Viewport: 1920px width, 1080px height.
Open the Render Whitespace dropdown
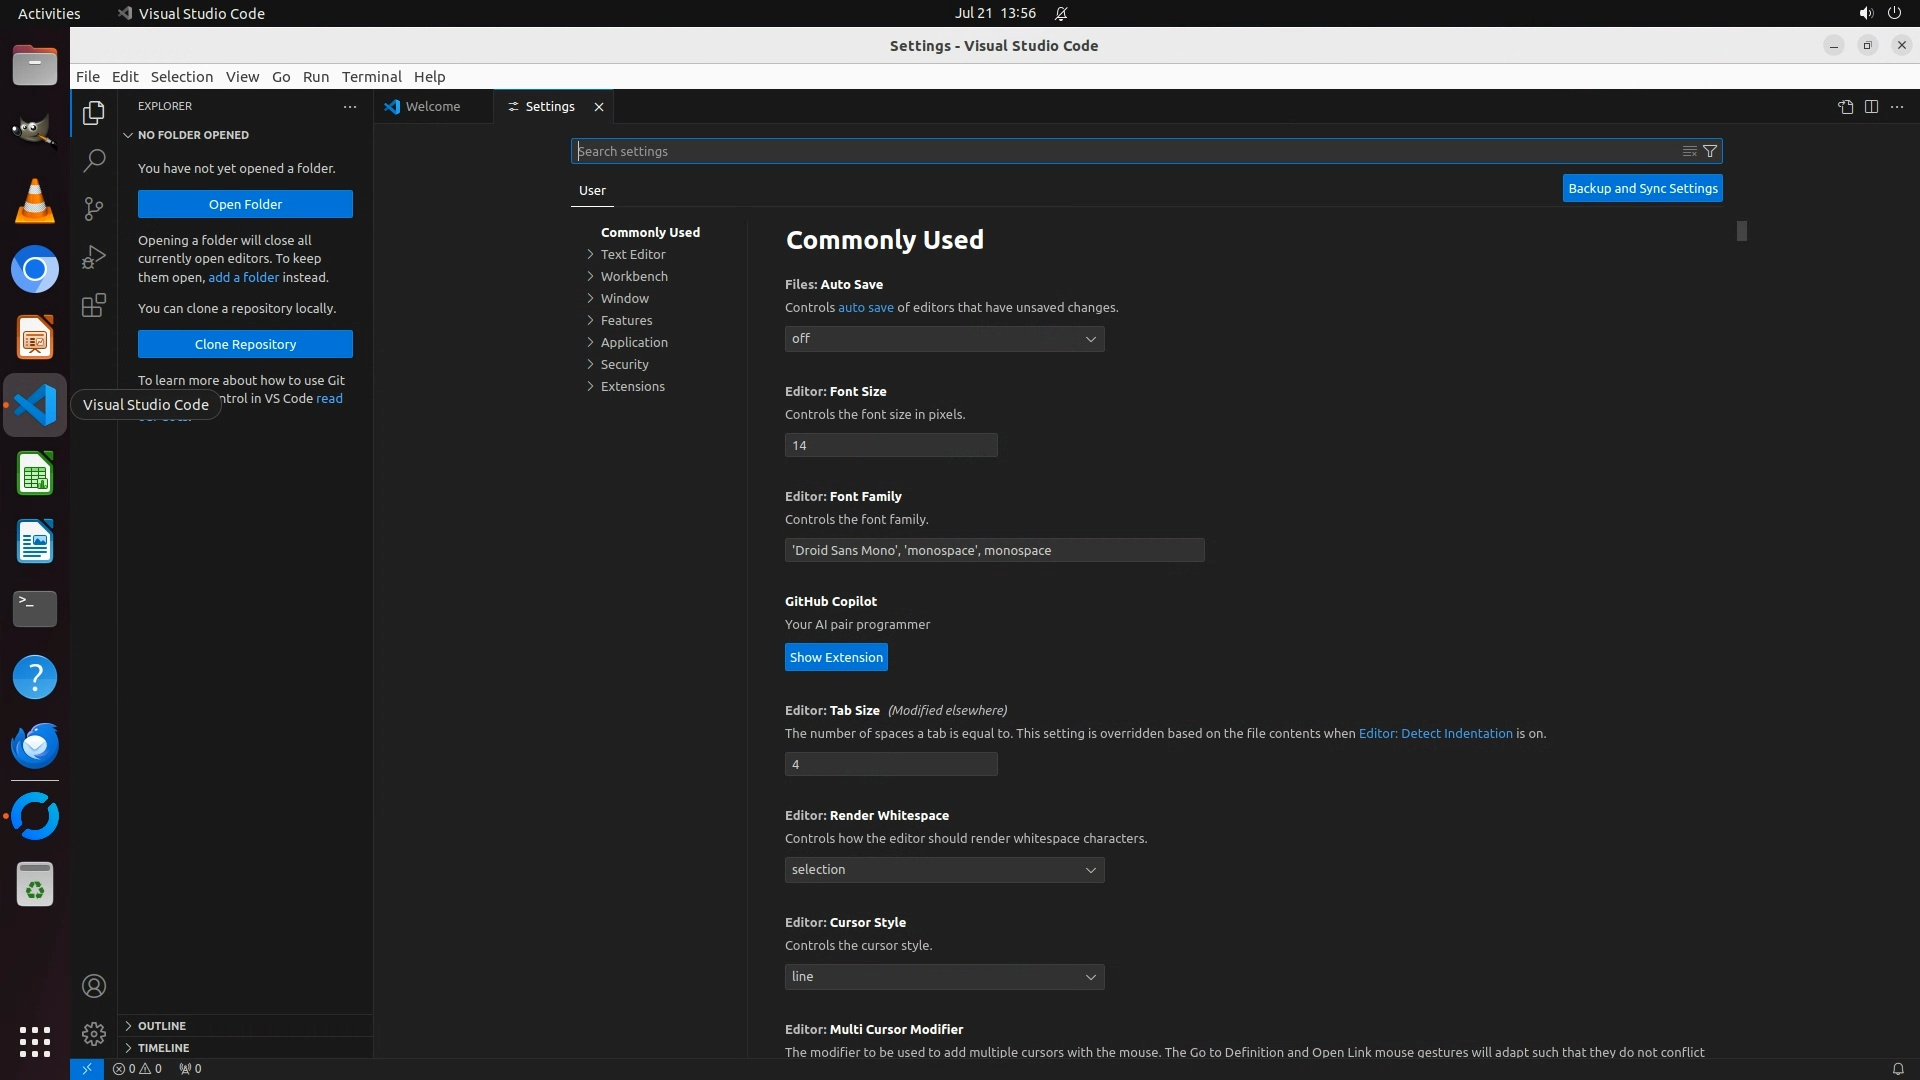tap(944, 870)
